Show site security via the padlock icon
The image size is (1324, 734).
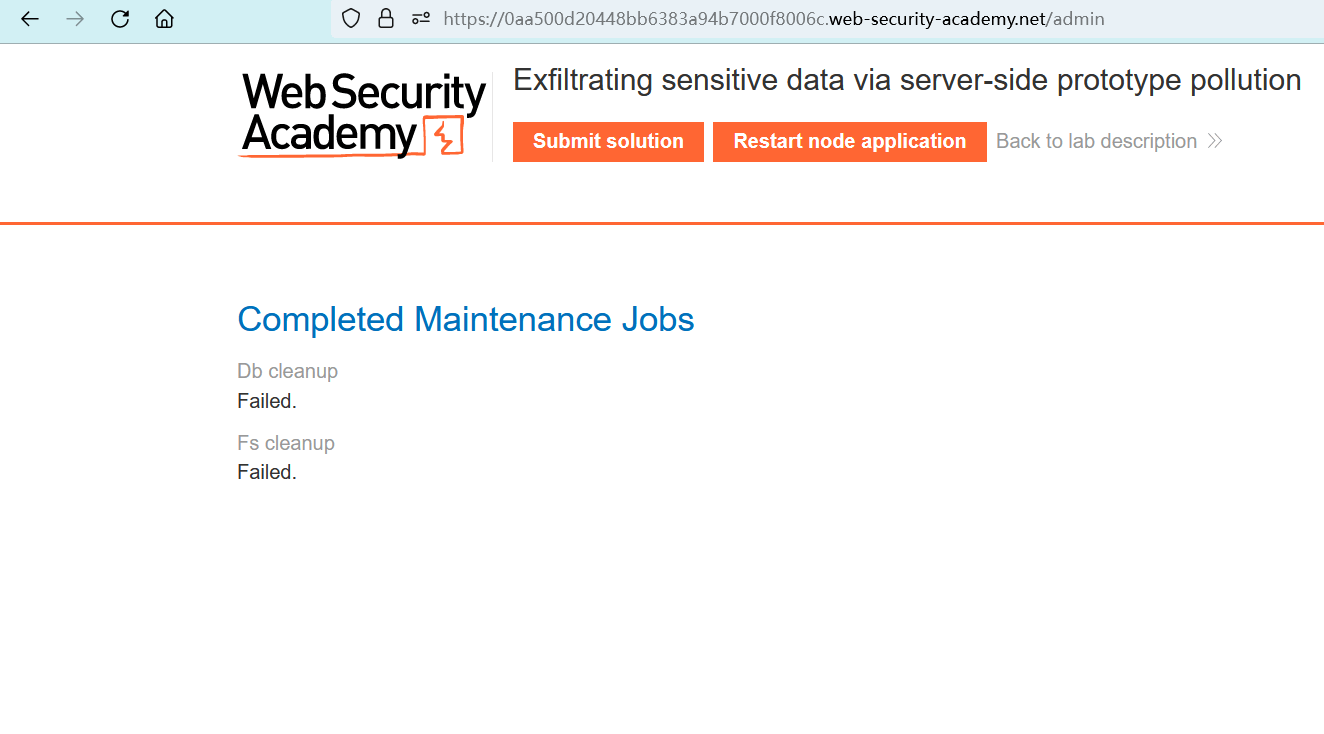pyautogui.click(x=385, y=19)
